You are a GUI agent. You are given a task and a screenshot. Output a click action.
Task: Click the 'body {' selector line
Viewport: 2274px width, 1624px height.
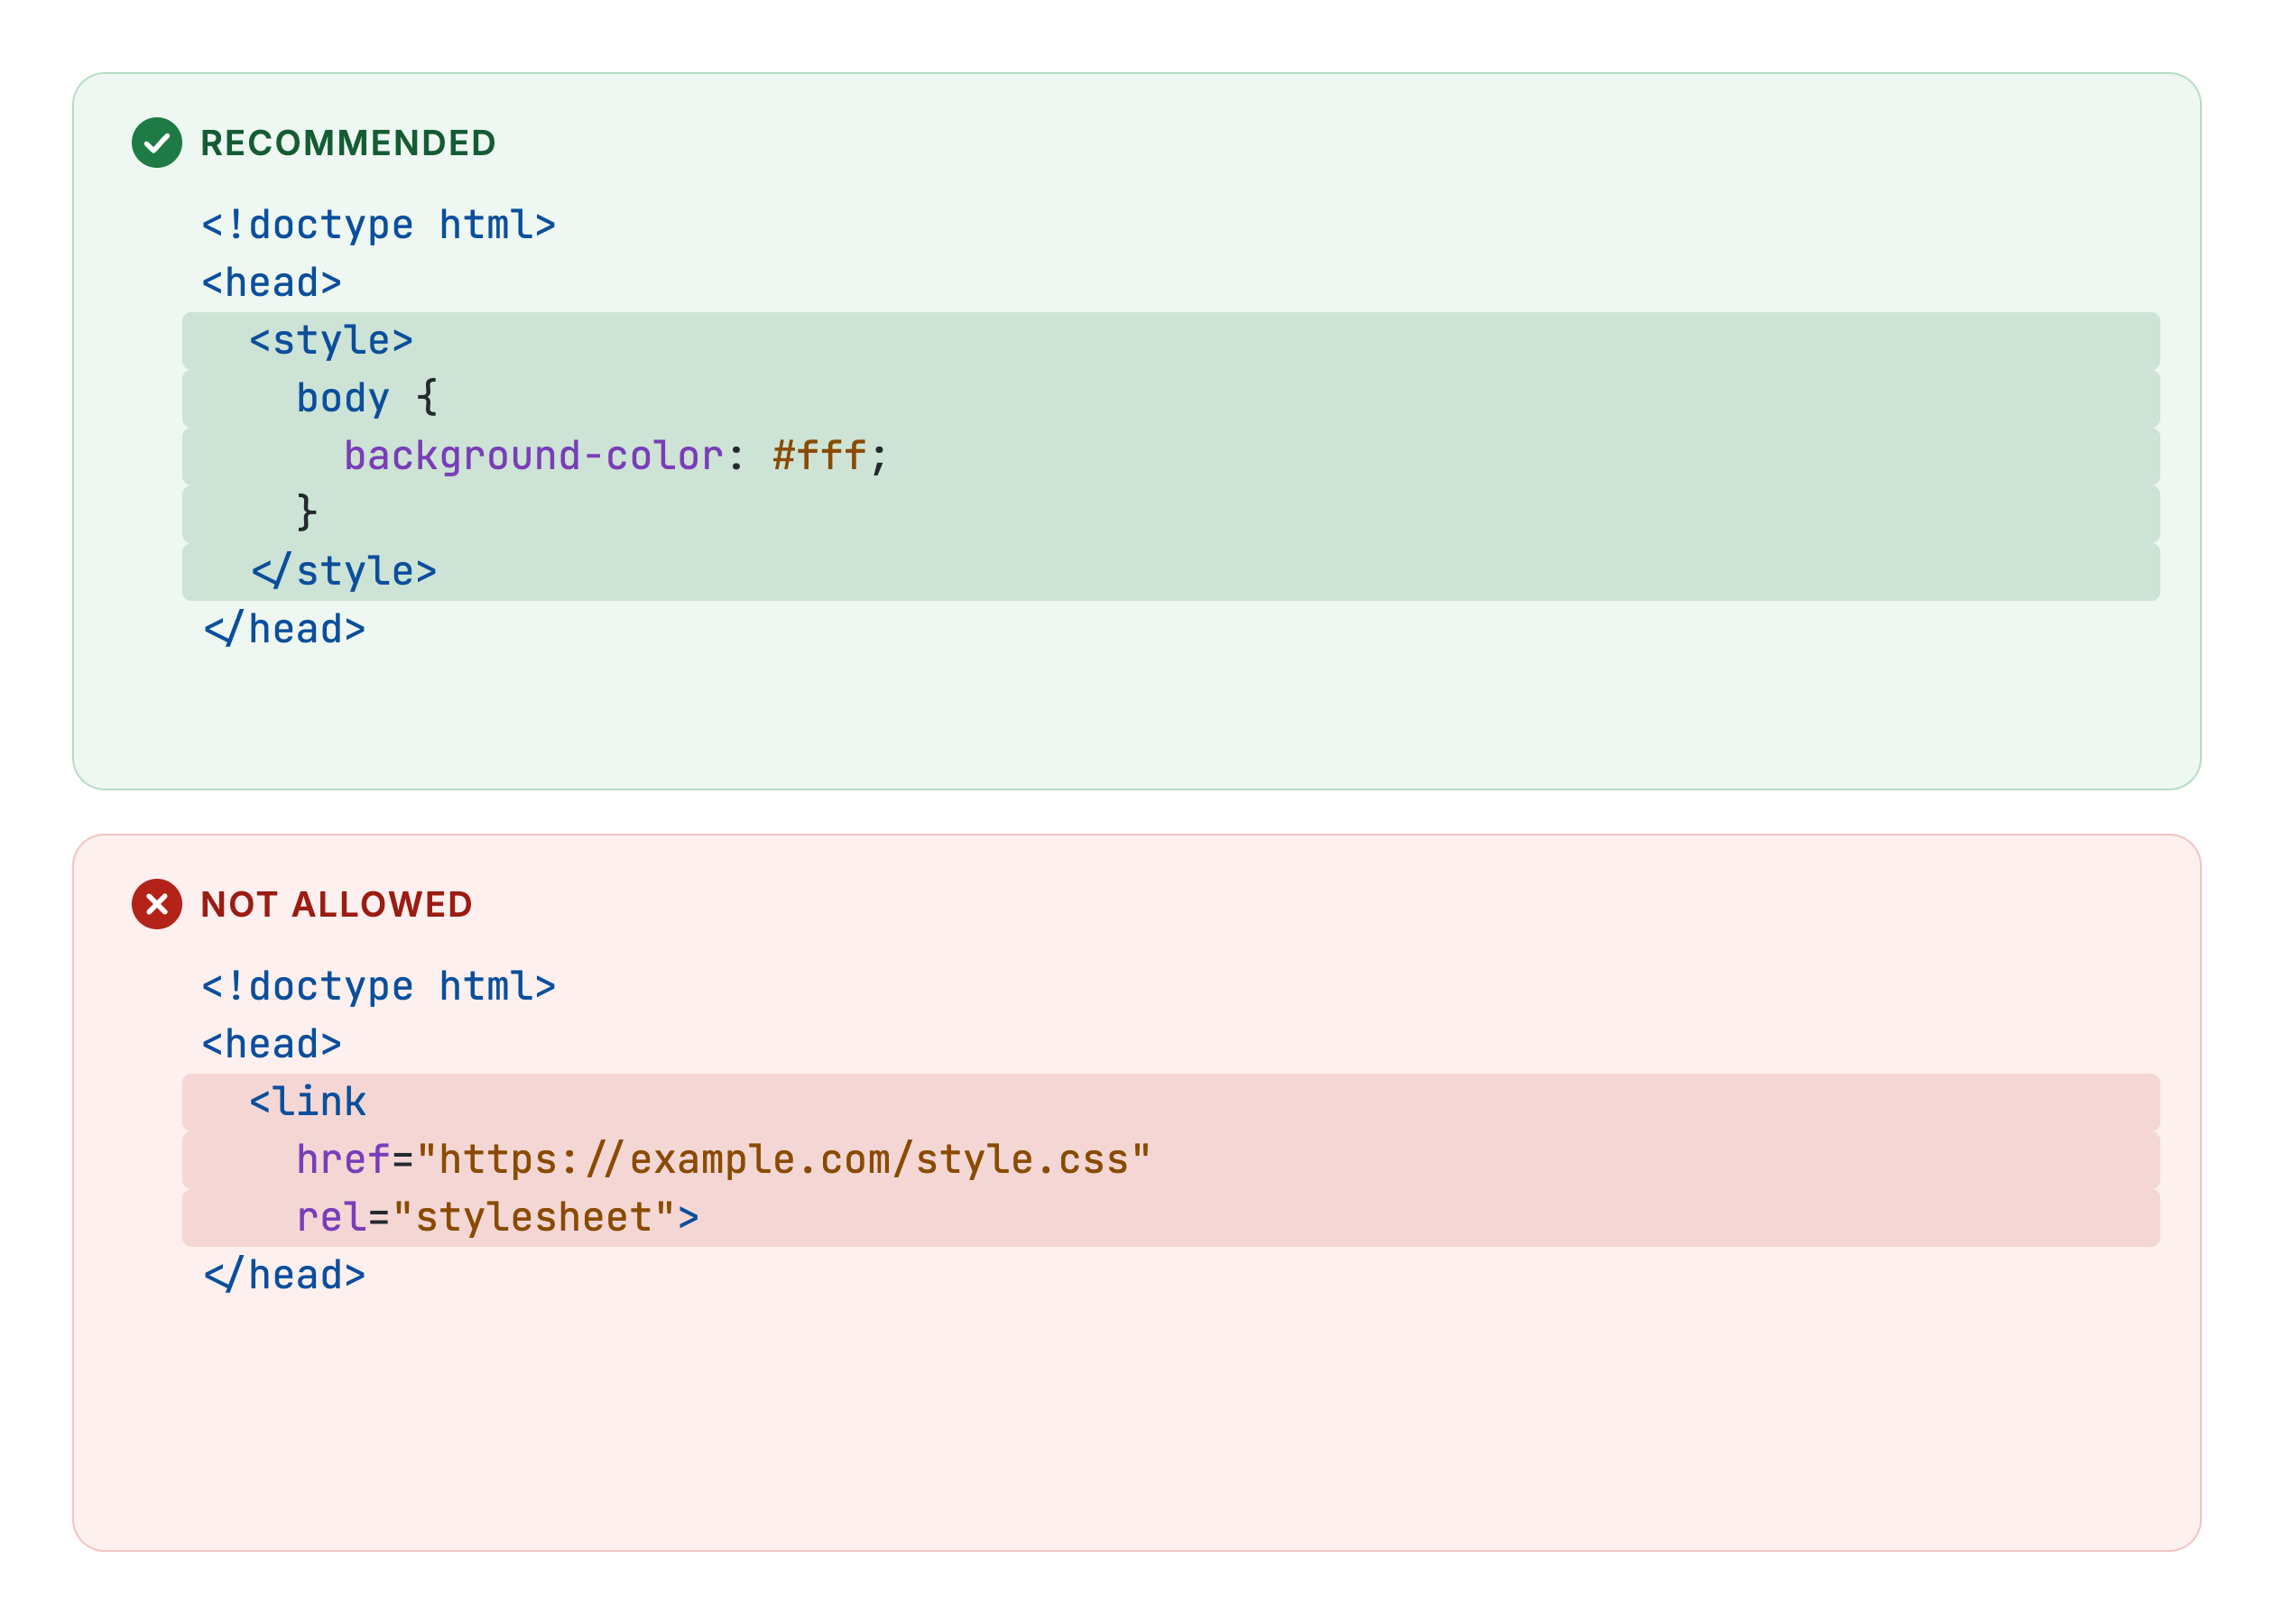pyautogui.click(x=1171, y=399)
